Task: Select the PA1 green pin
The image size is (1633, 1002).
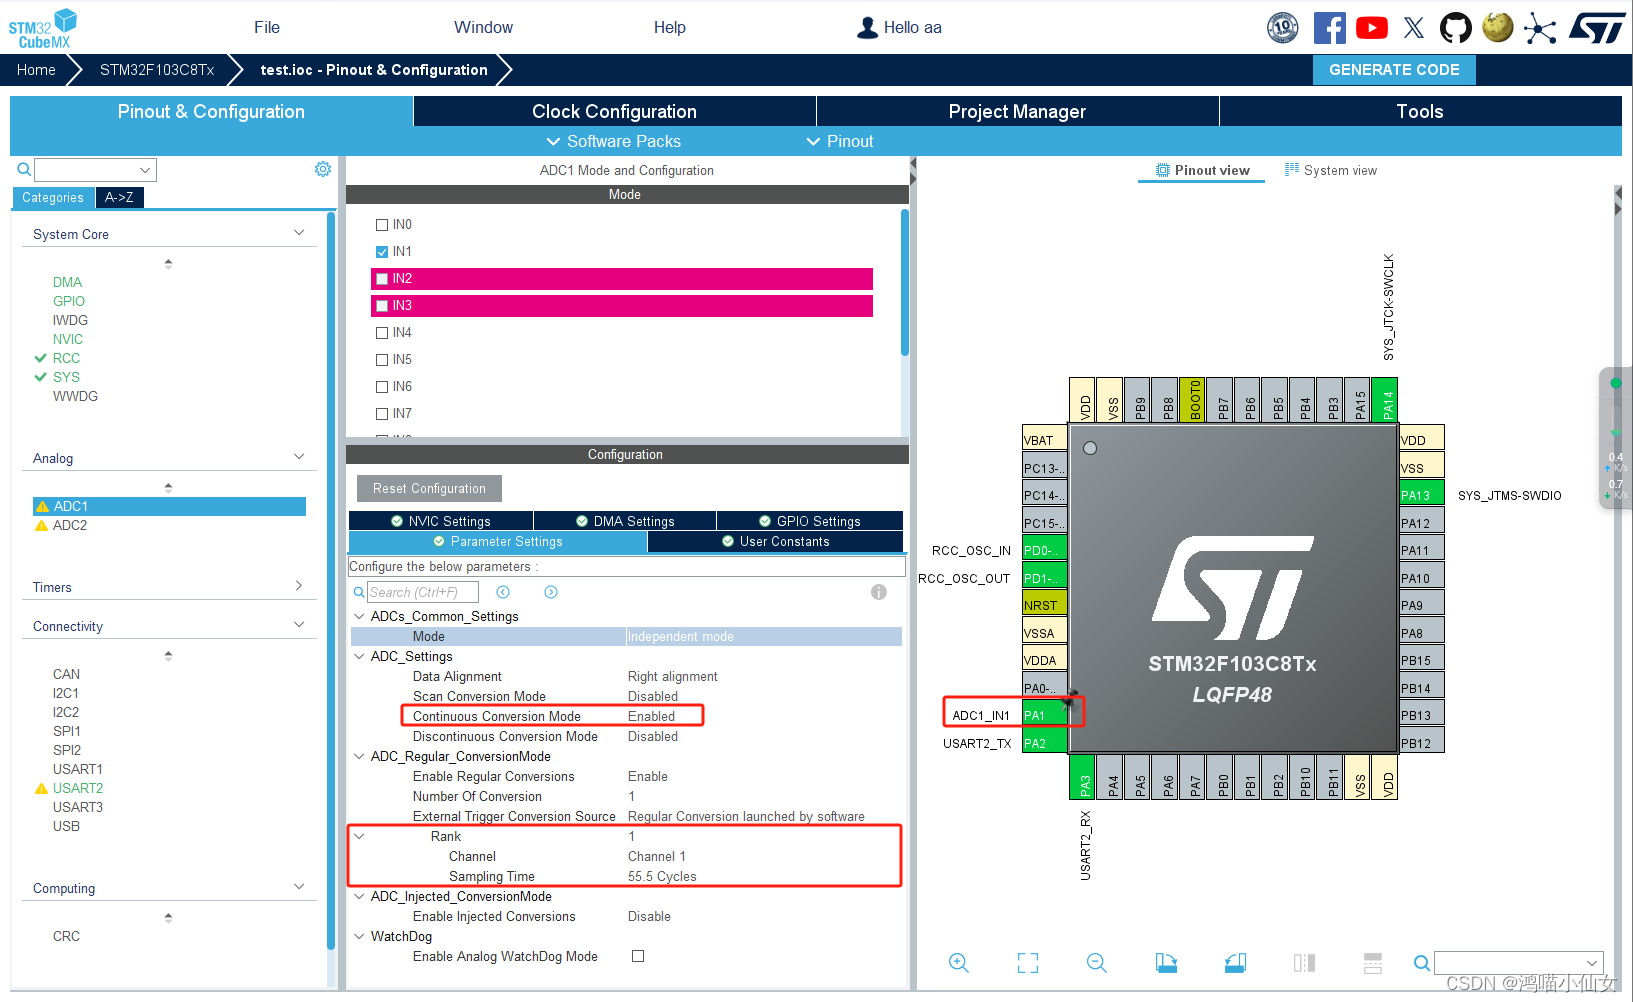Action: tap(1045, 715)
